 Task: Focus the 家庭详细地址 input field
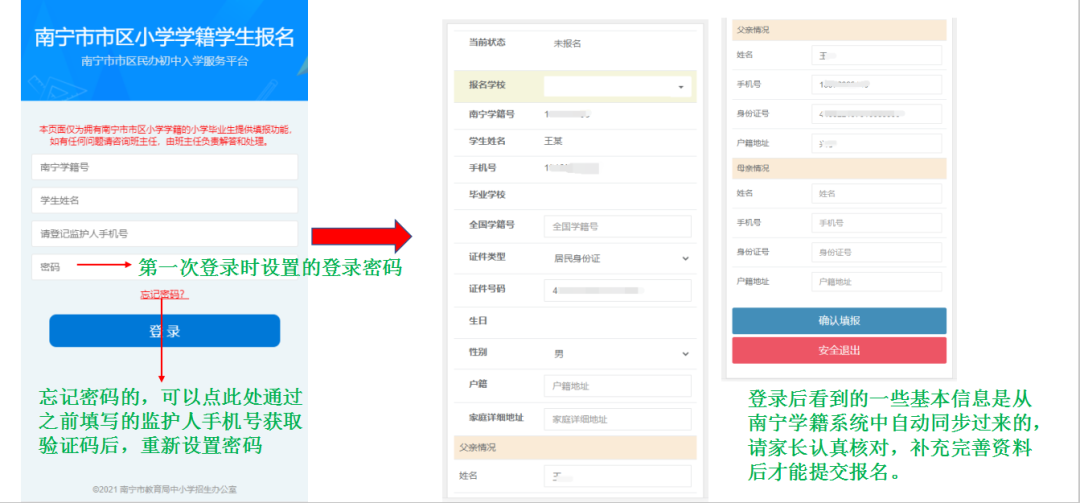click(618, 419)
